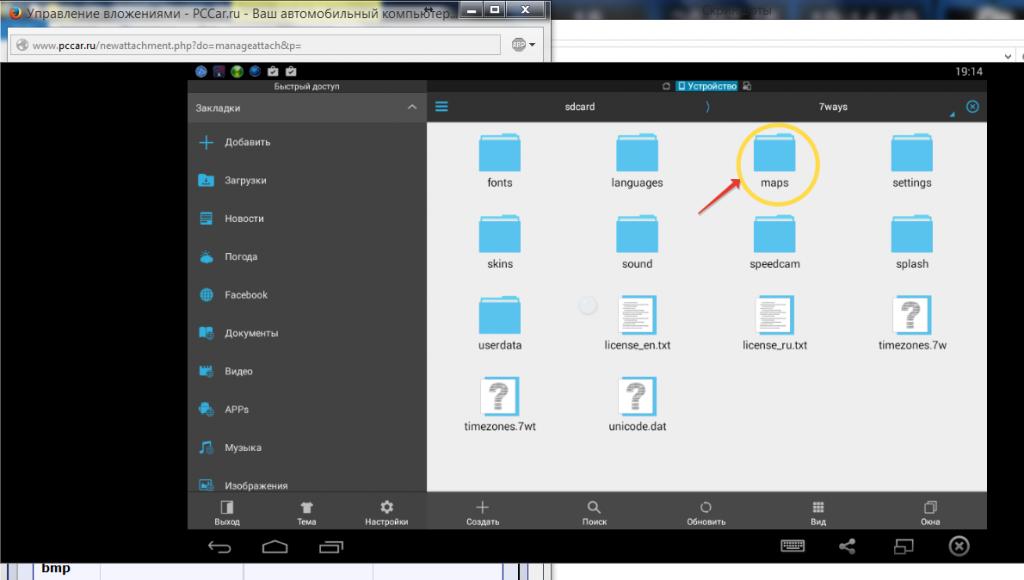Tap the emulator share icon
1024x580 pixels.
pyautogui.click(x=847, y=546)
